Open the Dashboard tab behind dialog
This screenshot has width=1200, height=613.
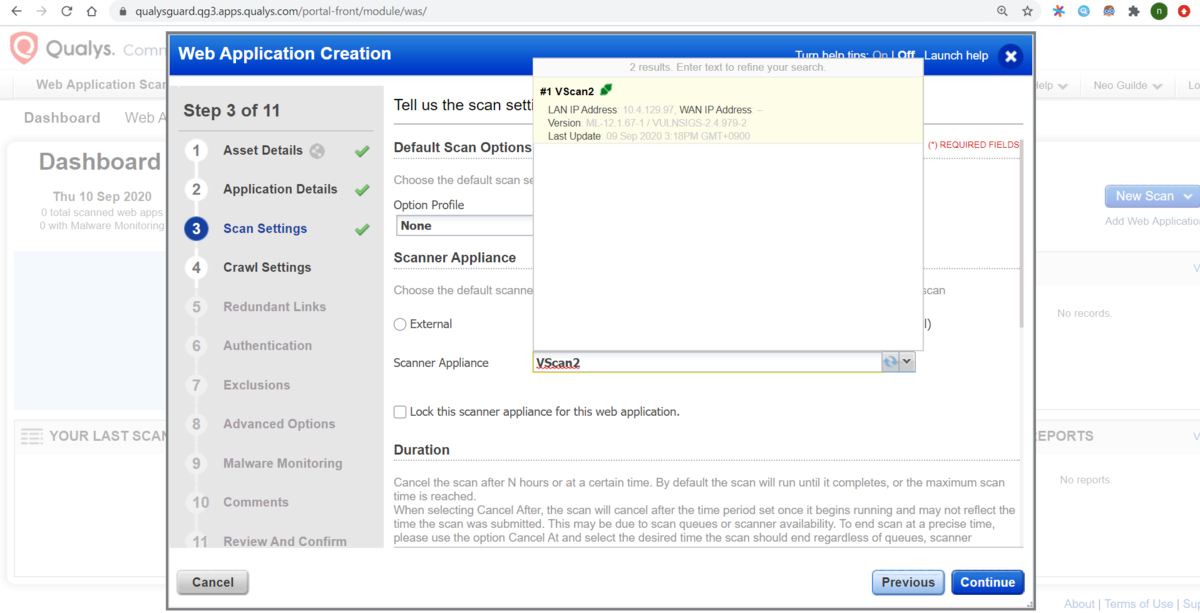[x=62, y=118]
